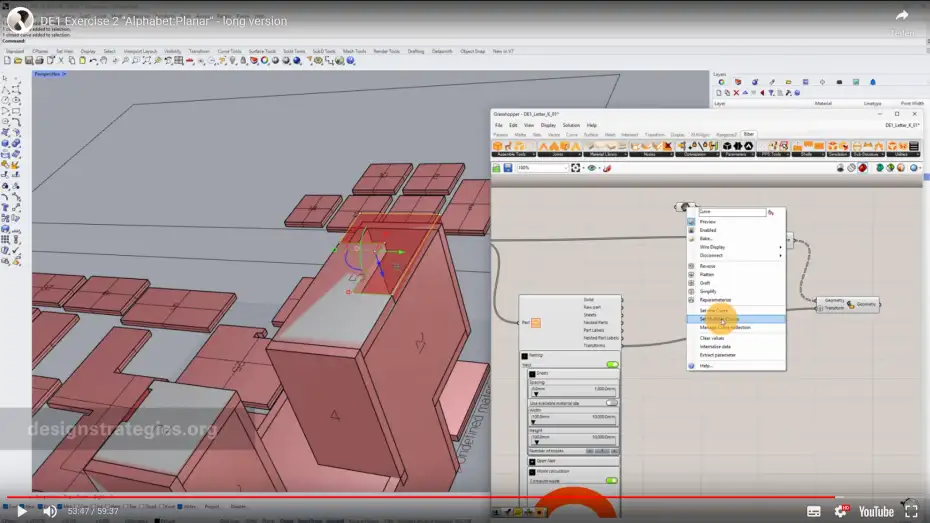Click the Geometry transform component icon
Viewport: 930px width, 523px height.
click(x=851, y=304)
